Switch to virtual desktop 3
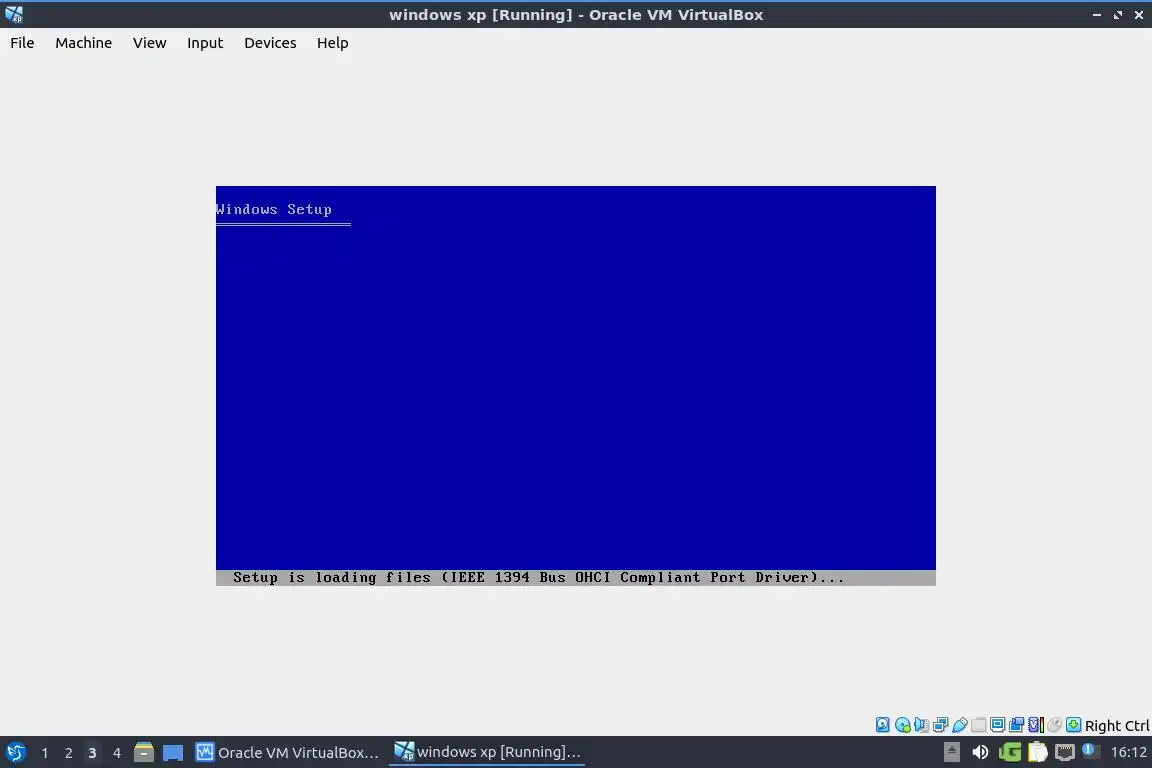The width and height of the screenshot is (1152, 768). [92, 753]
